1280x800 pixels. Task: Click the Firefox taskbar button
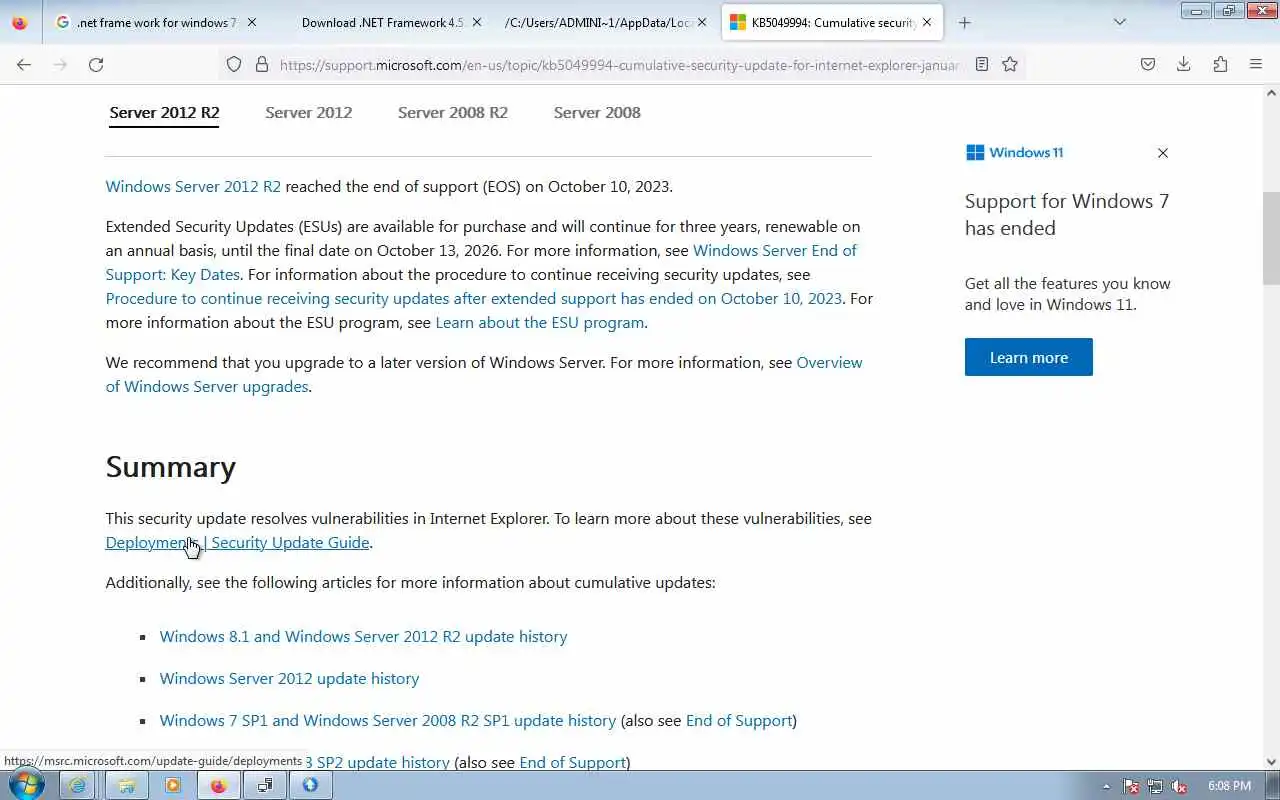click(218, 785)
